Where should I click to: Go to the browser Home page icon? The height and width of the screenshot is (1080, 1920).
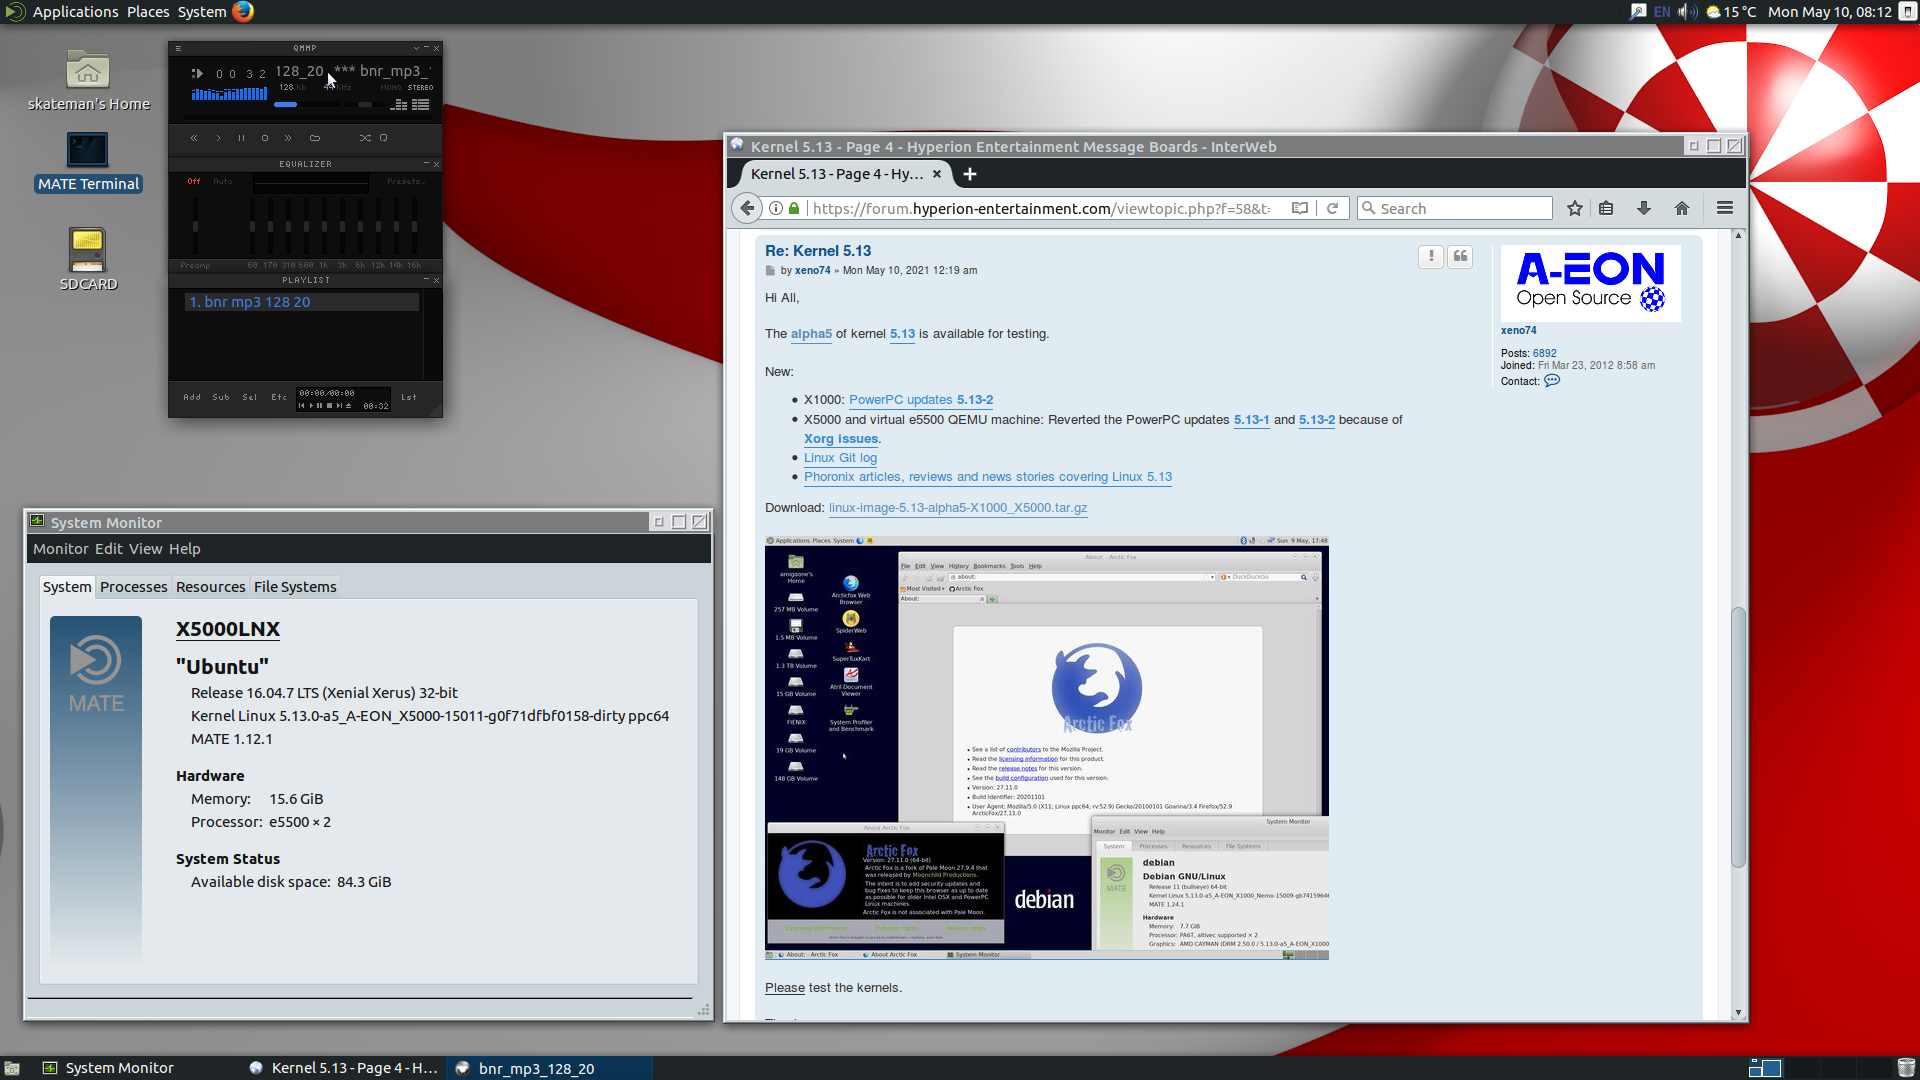[1682, 208]
